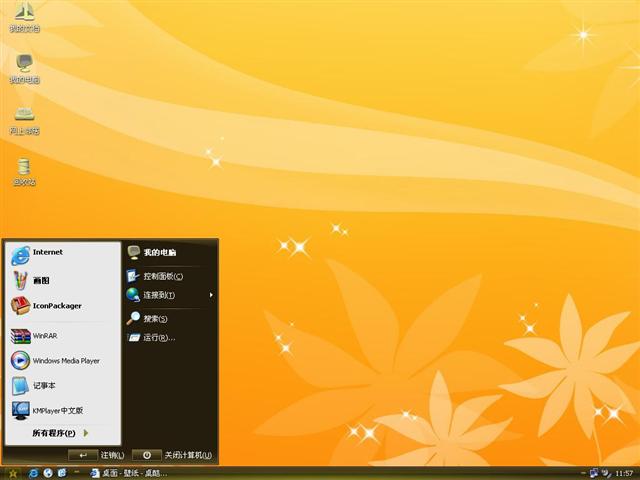
Task: Start Windows Media Player from start menu
Action: click(x=63, y=361)
